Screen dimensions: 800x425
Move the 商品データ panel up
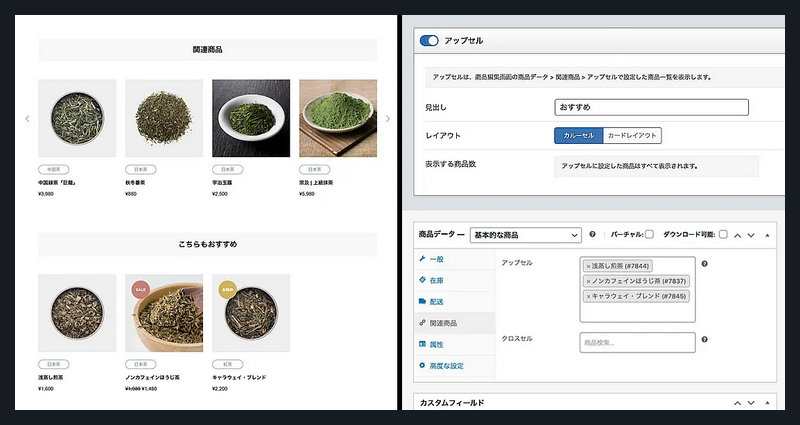point(738,235)
